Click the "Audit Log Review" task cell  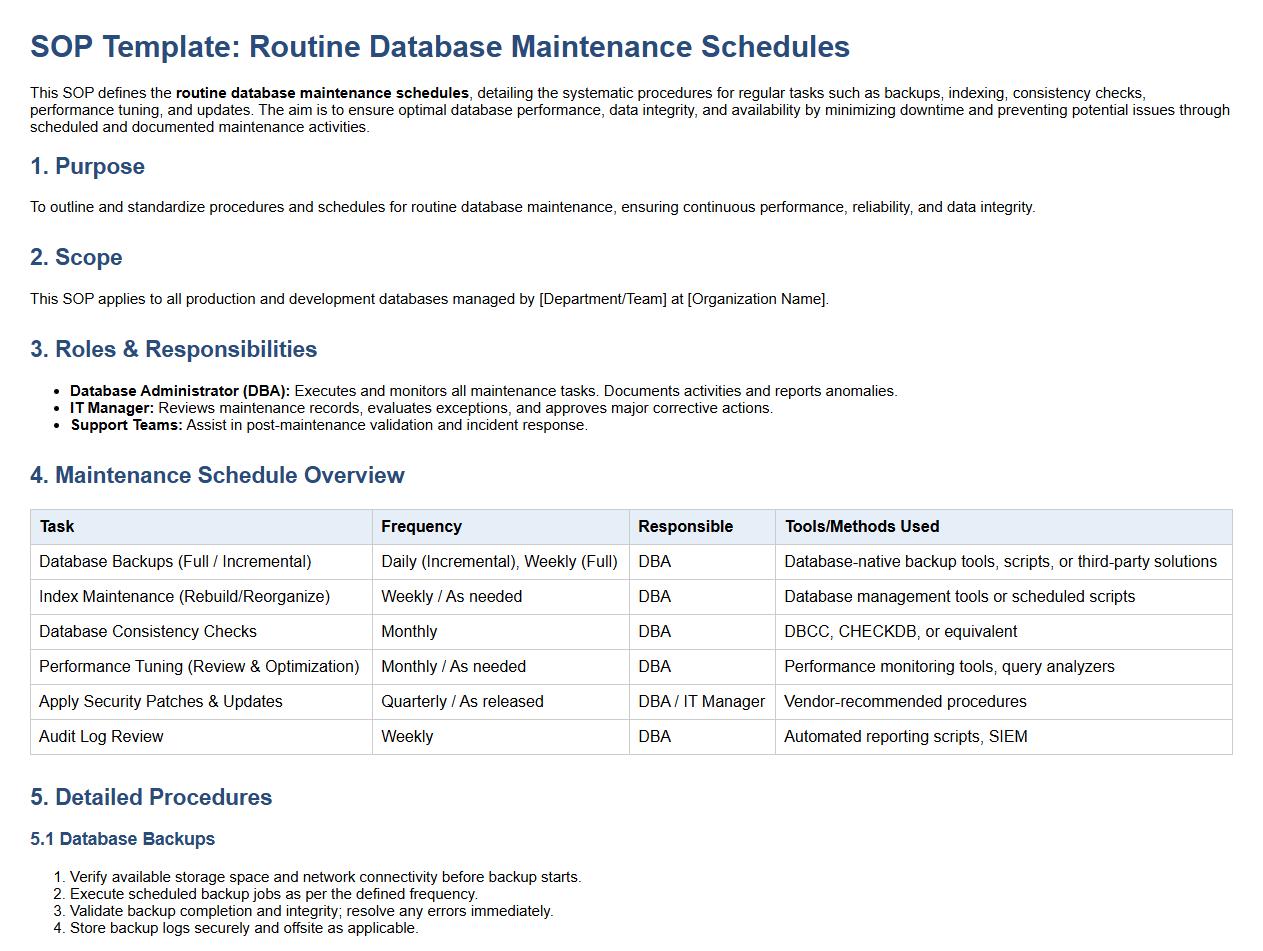[x=101, y=736]
